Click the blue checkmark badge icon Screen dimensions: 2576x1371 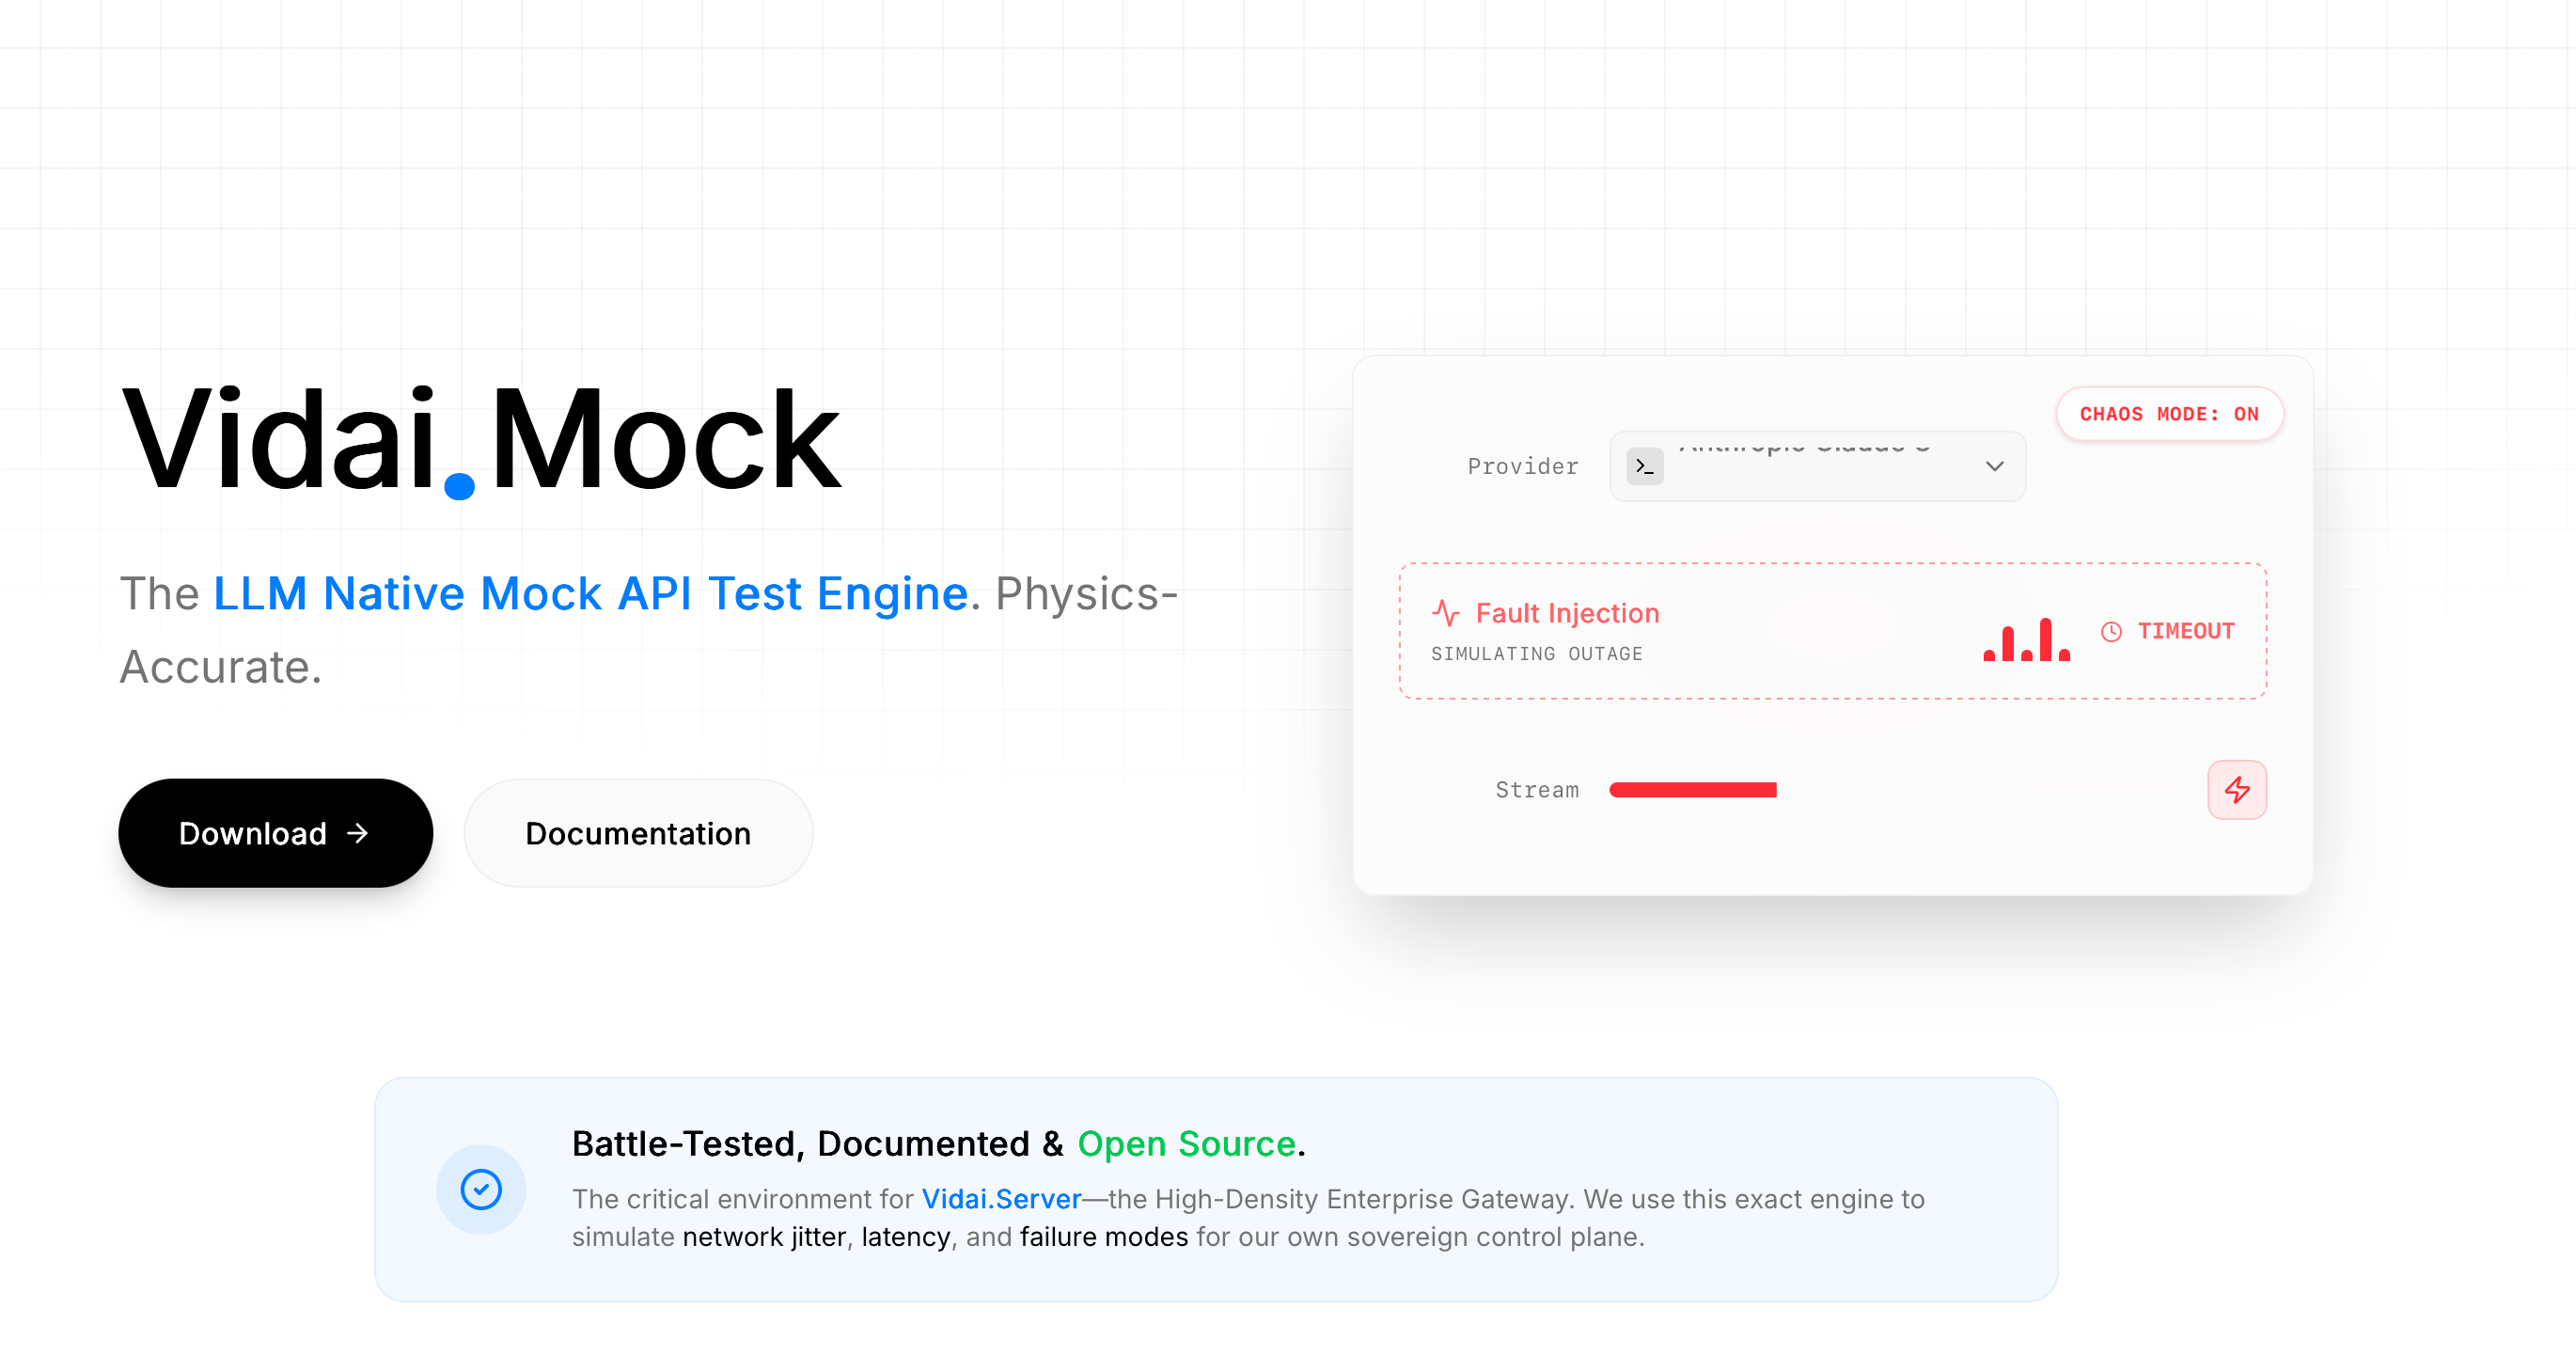coord(481,1189)
